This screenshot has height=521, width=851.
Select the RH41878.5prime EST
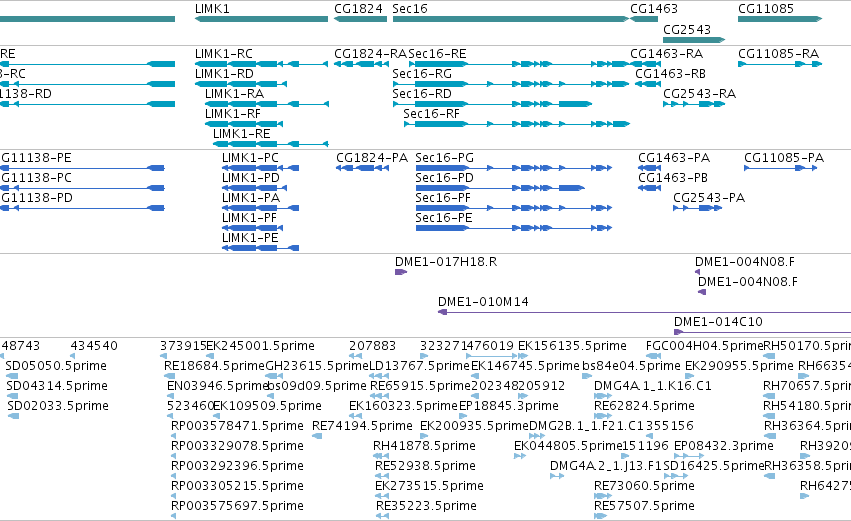pyautogui.click(x=380, y=456)
